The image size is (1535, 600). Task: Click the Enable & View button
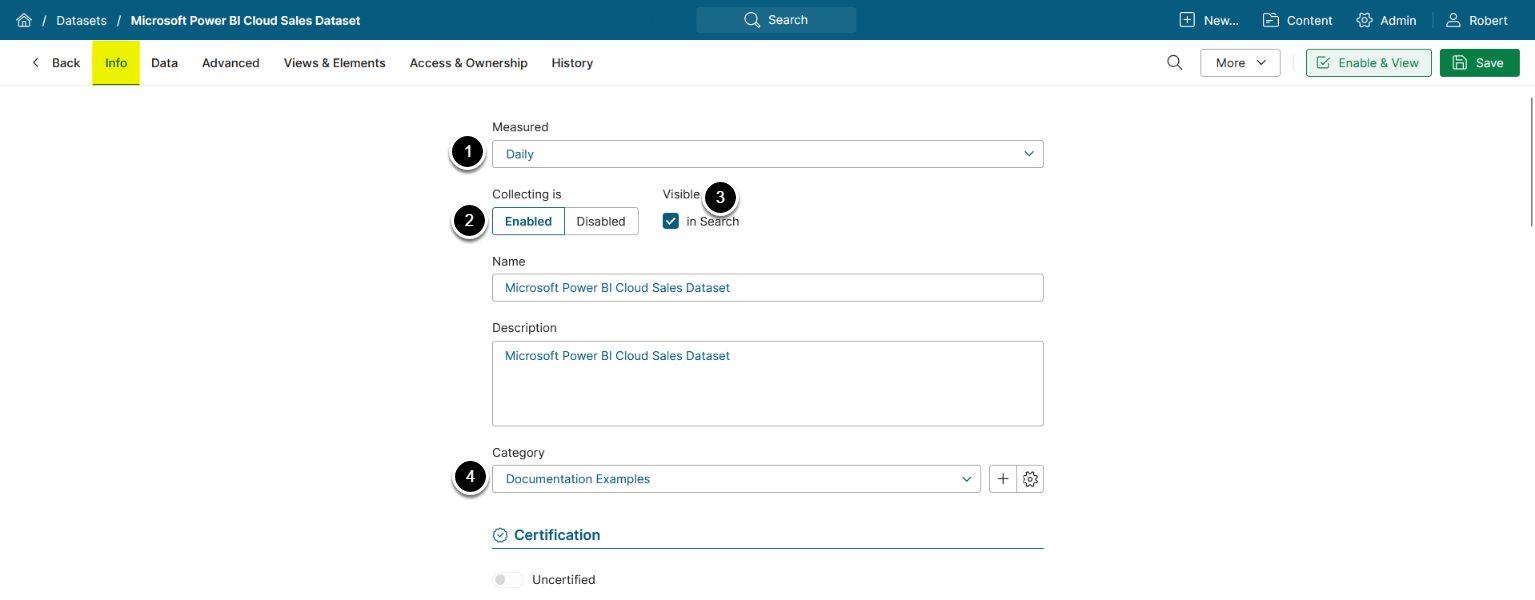coord(1368,63)
